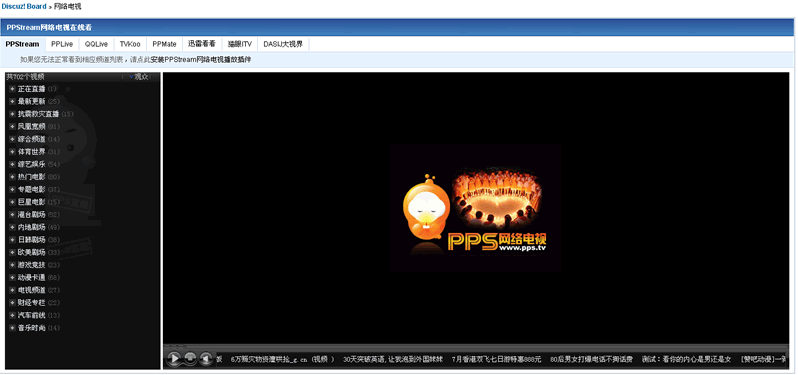The image size is (798, 375).
Task: Expand the 热门电影 category
Action: click(12, 177)
